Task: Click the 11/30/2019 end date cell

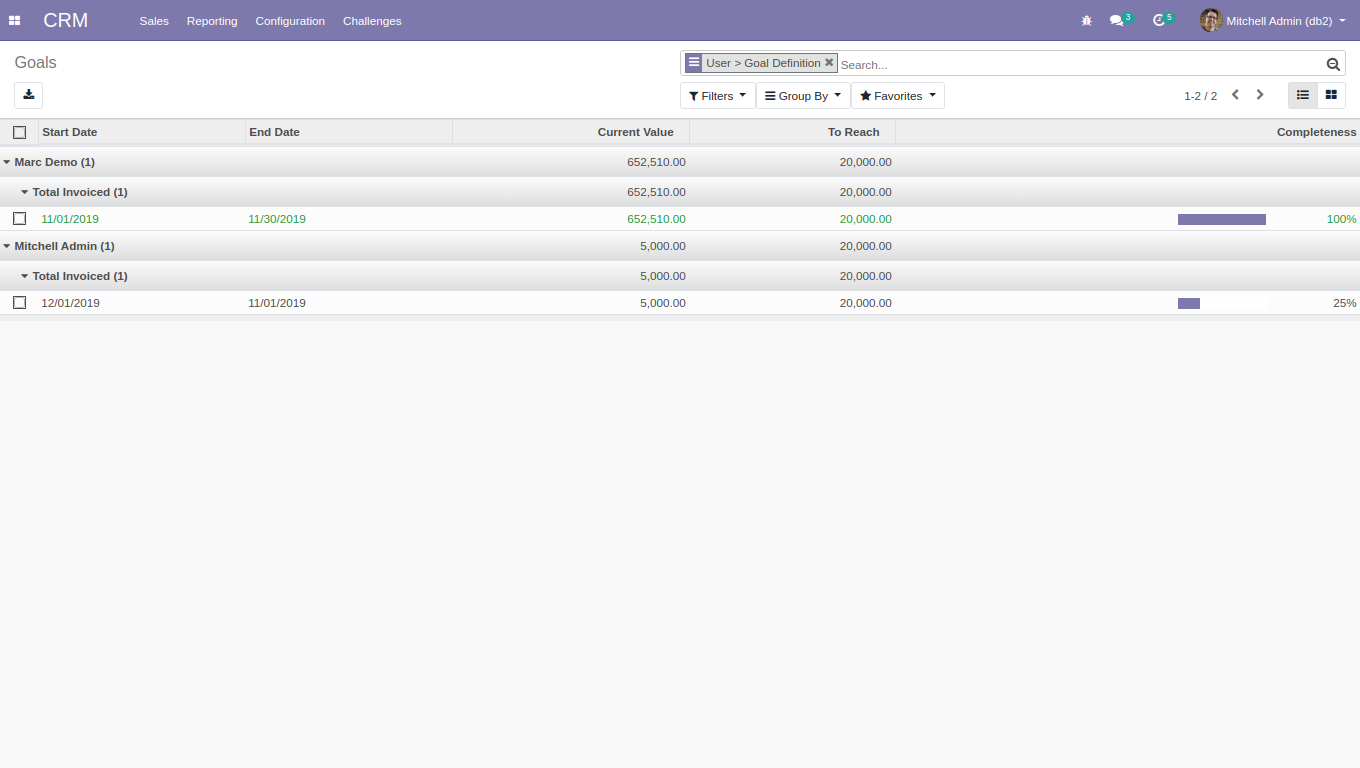Action: coord(277,219)
